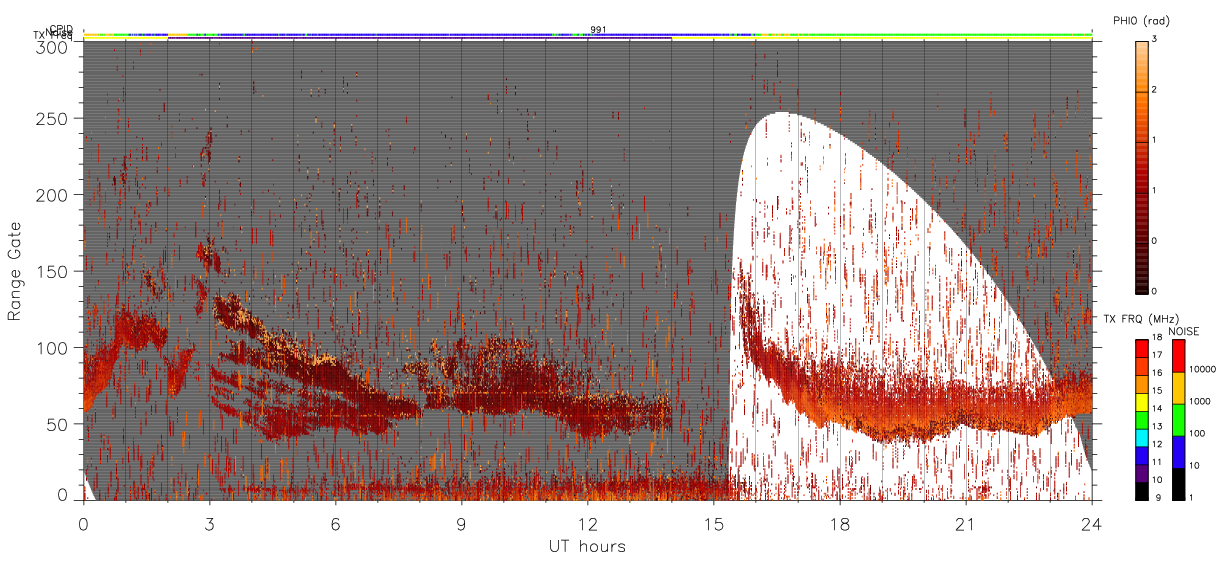
Task: Click Range Gate tick label '250'
Action: pyautogui.click(x=53, y=118)
